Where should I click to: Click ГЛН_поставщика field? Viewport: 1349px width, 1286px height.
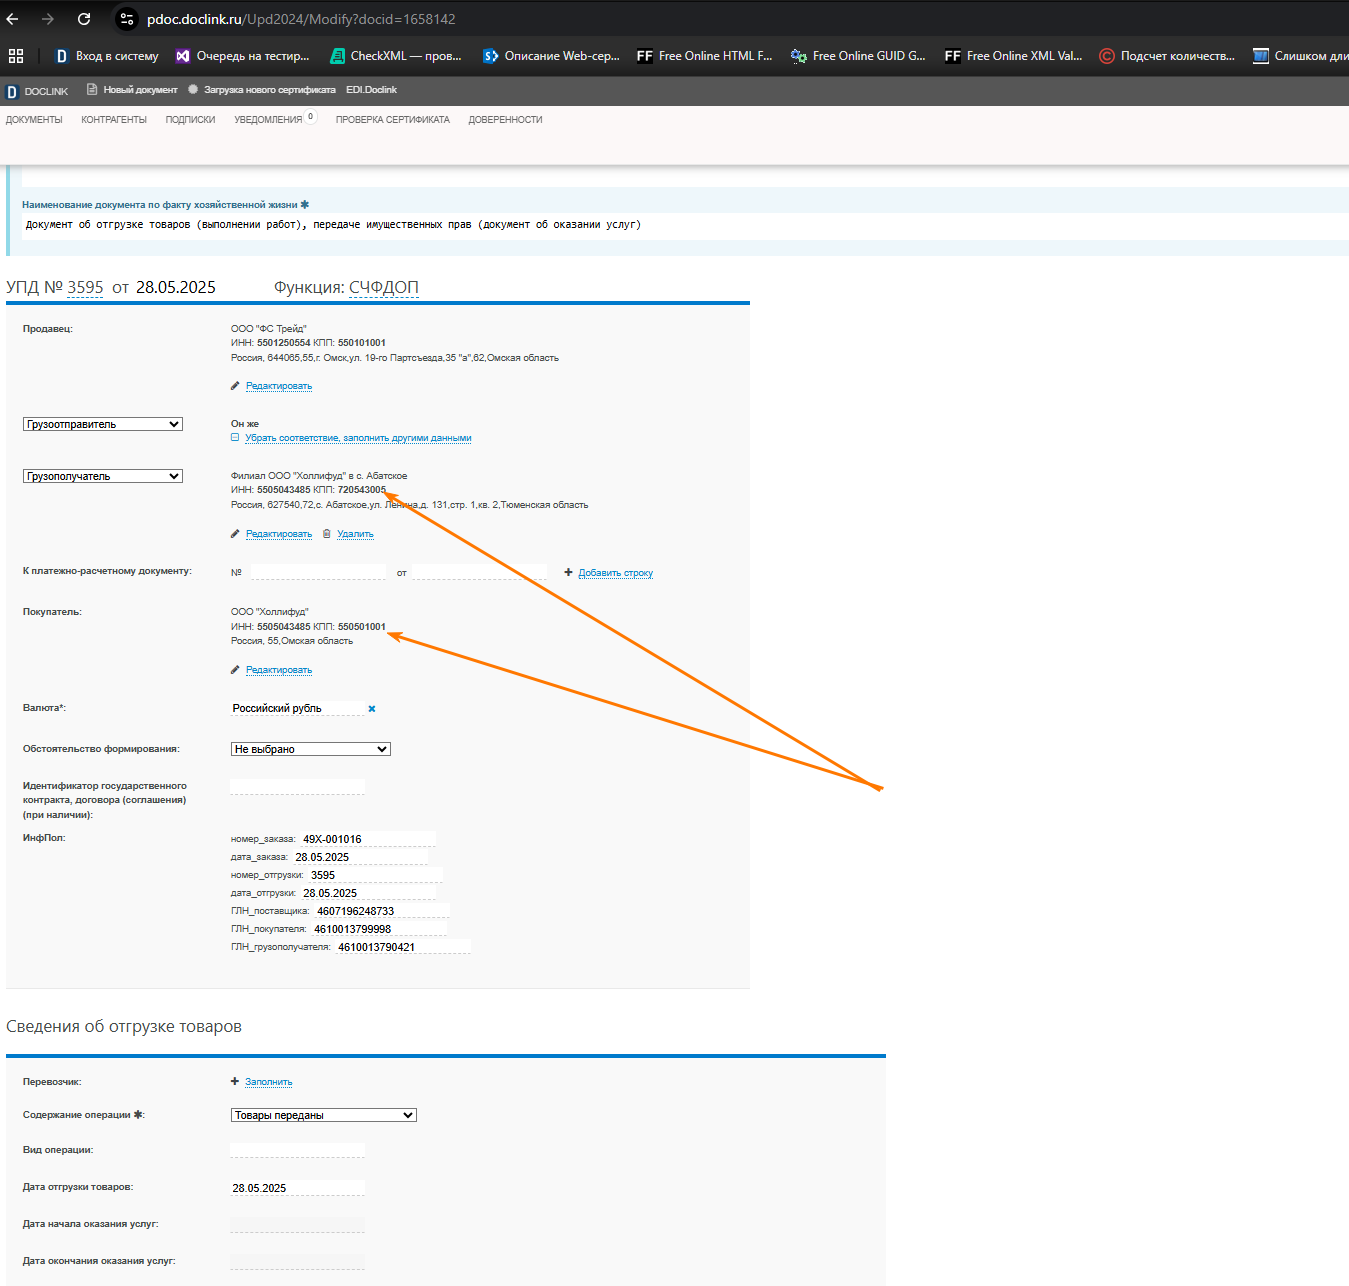click(382, 911)
